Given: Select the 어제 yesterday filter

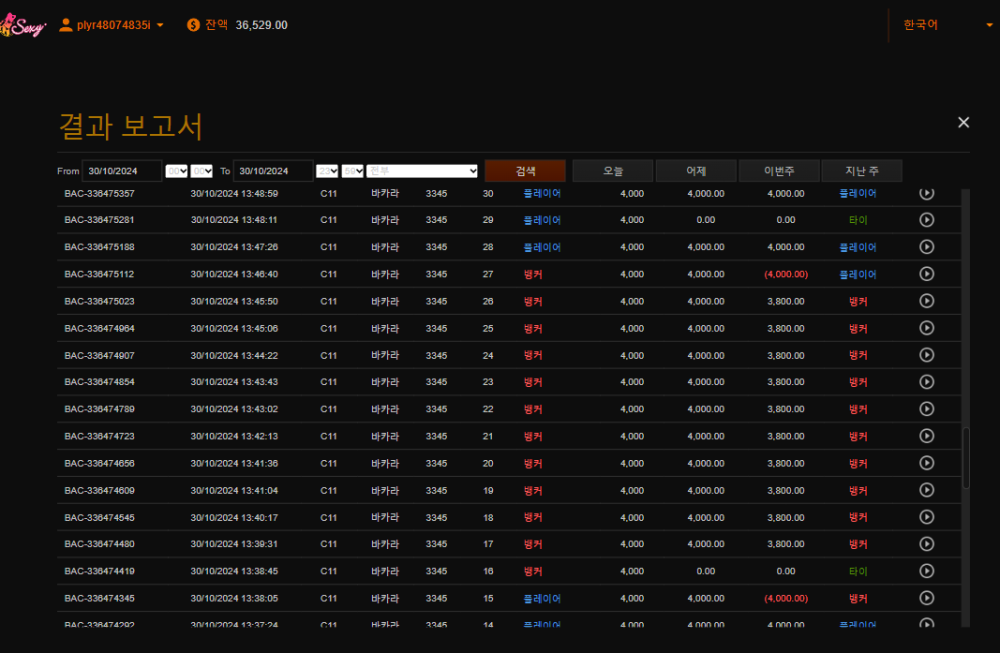Looking at the screenshot, I should click(x=696, y=171).
